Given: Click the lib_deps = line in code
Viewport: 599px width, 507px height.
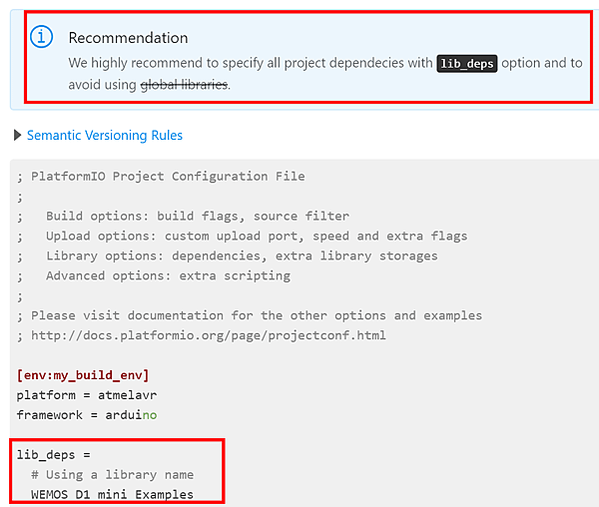Looking at the screenshot, I should [53, 455].
